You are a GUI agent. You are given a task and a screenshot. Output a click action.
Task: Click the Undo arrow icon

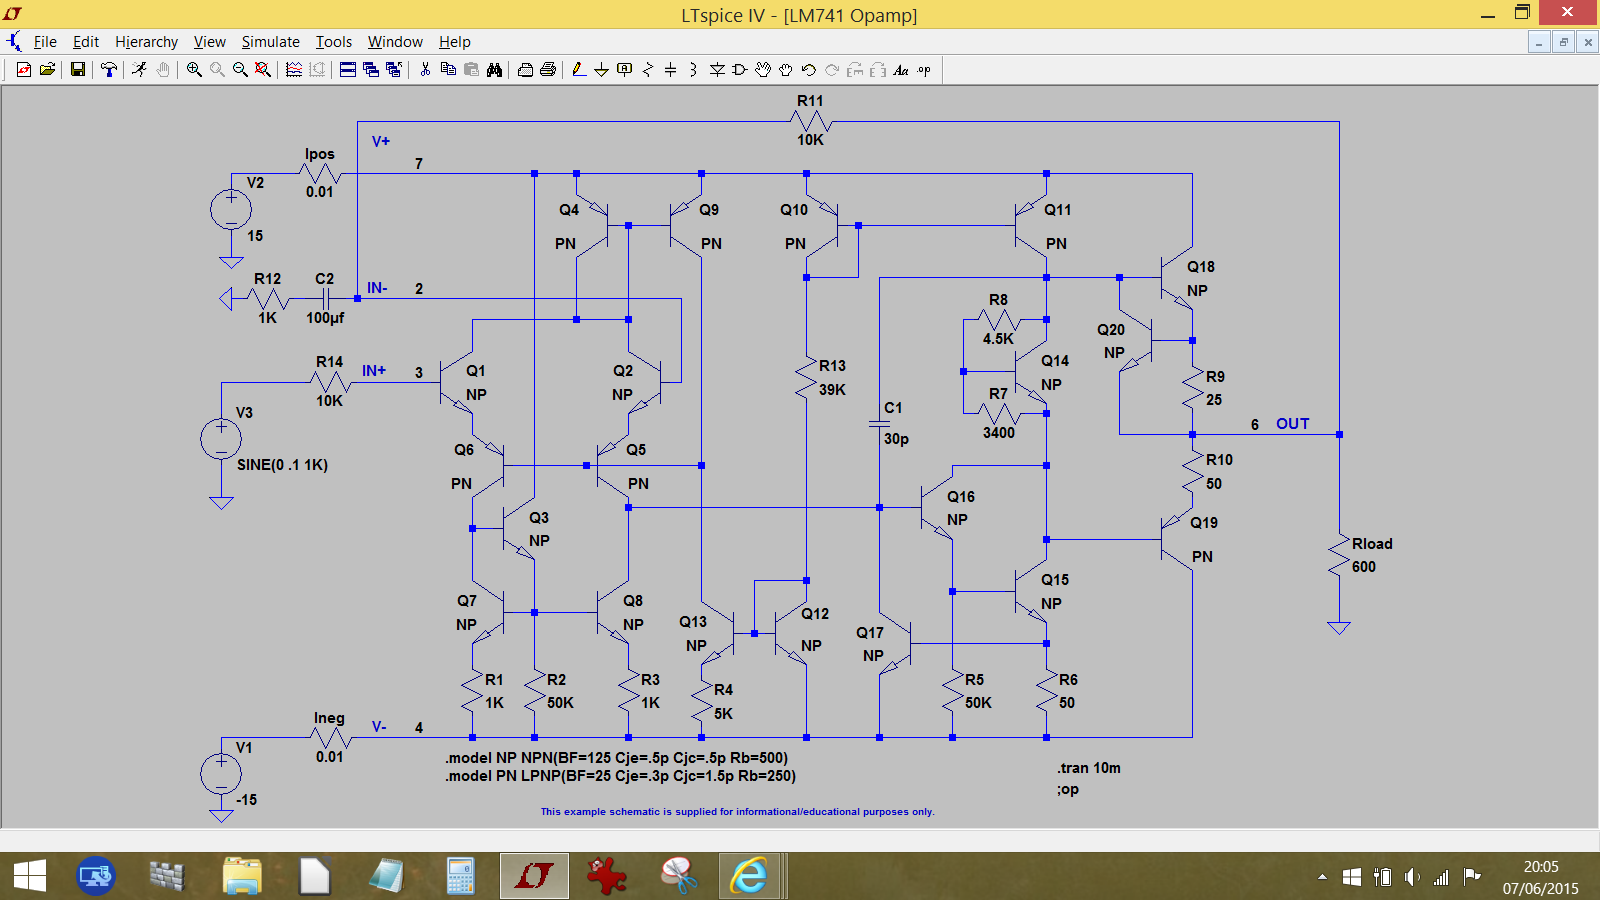[809, 70]
